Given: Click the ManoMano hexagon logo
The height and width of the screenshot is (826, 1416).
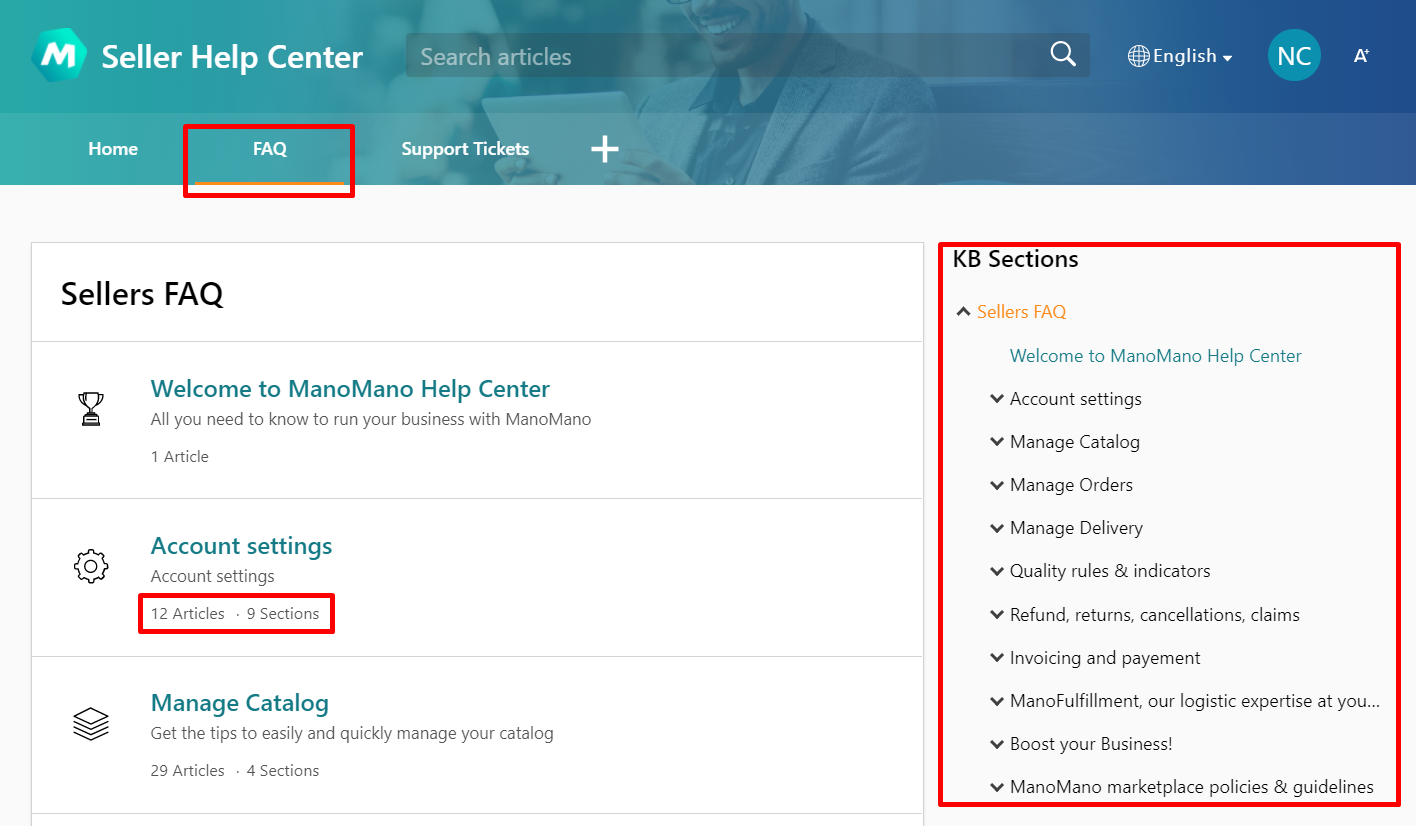Looking at the screenshot, I should (x=58, y=56).
